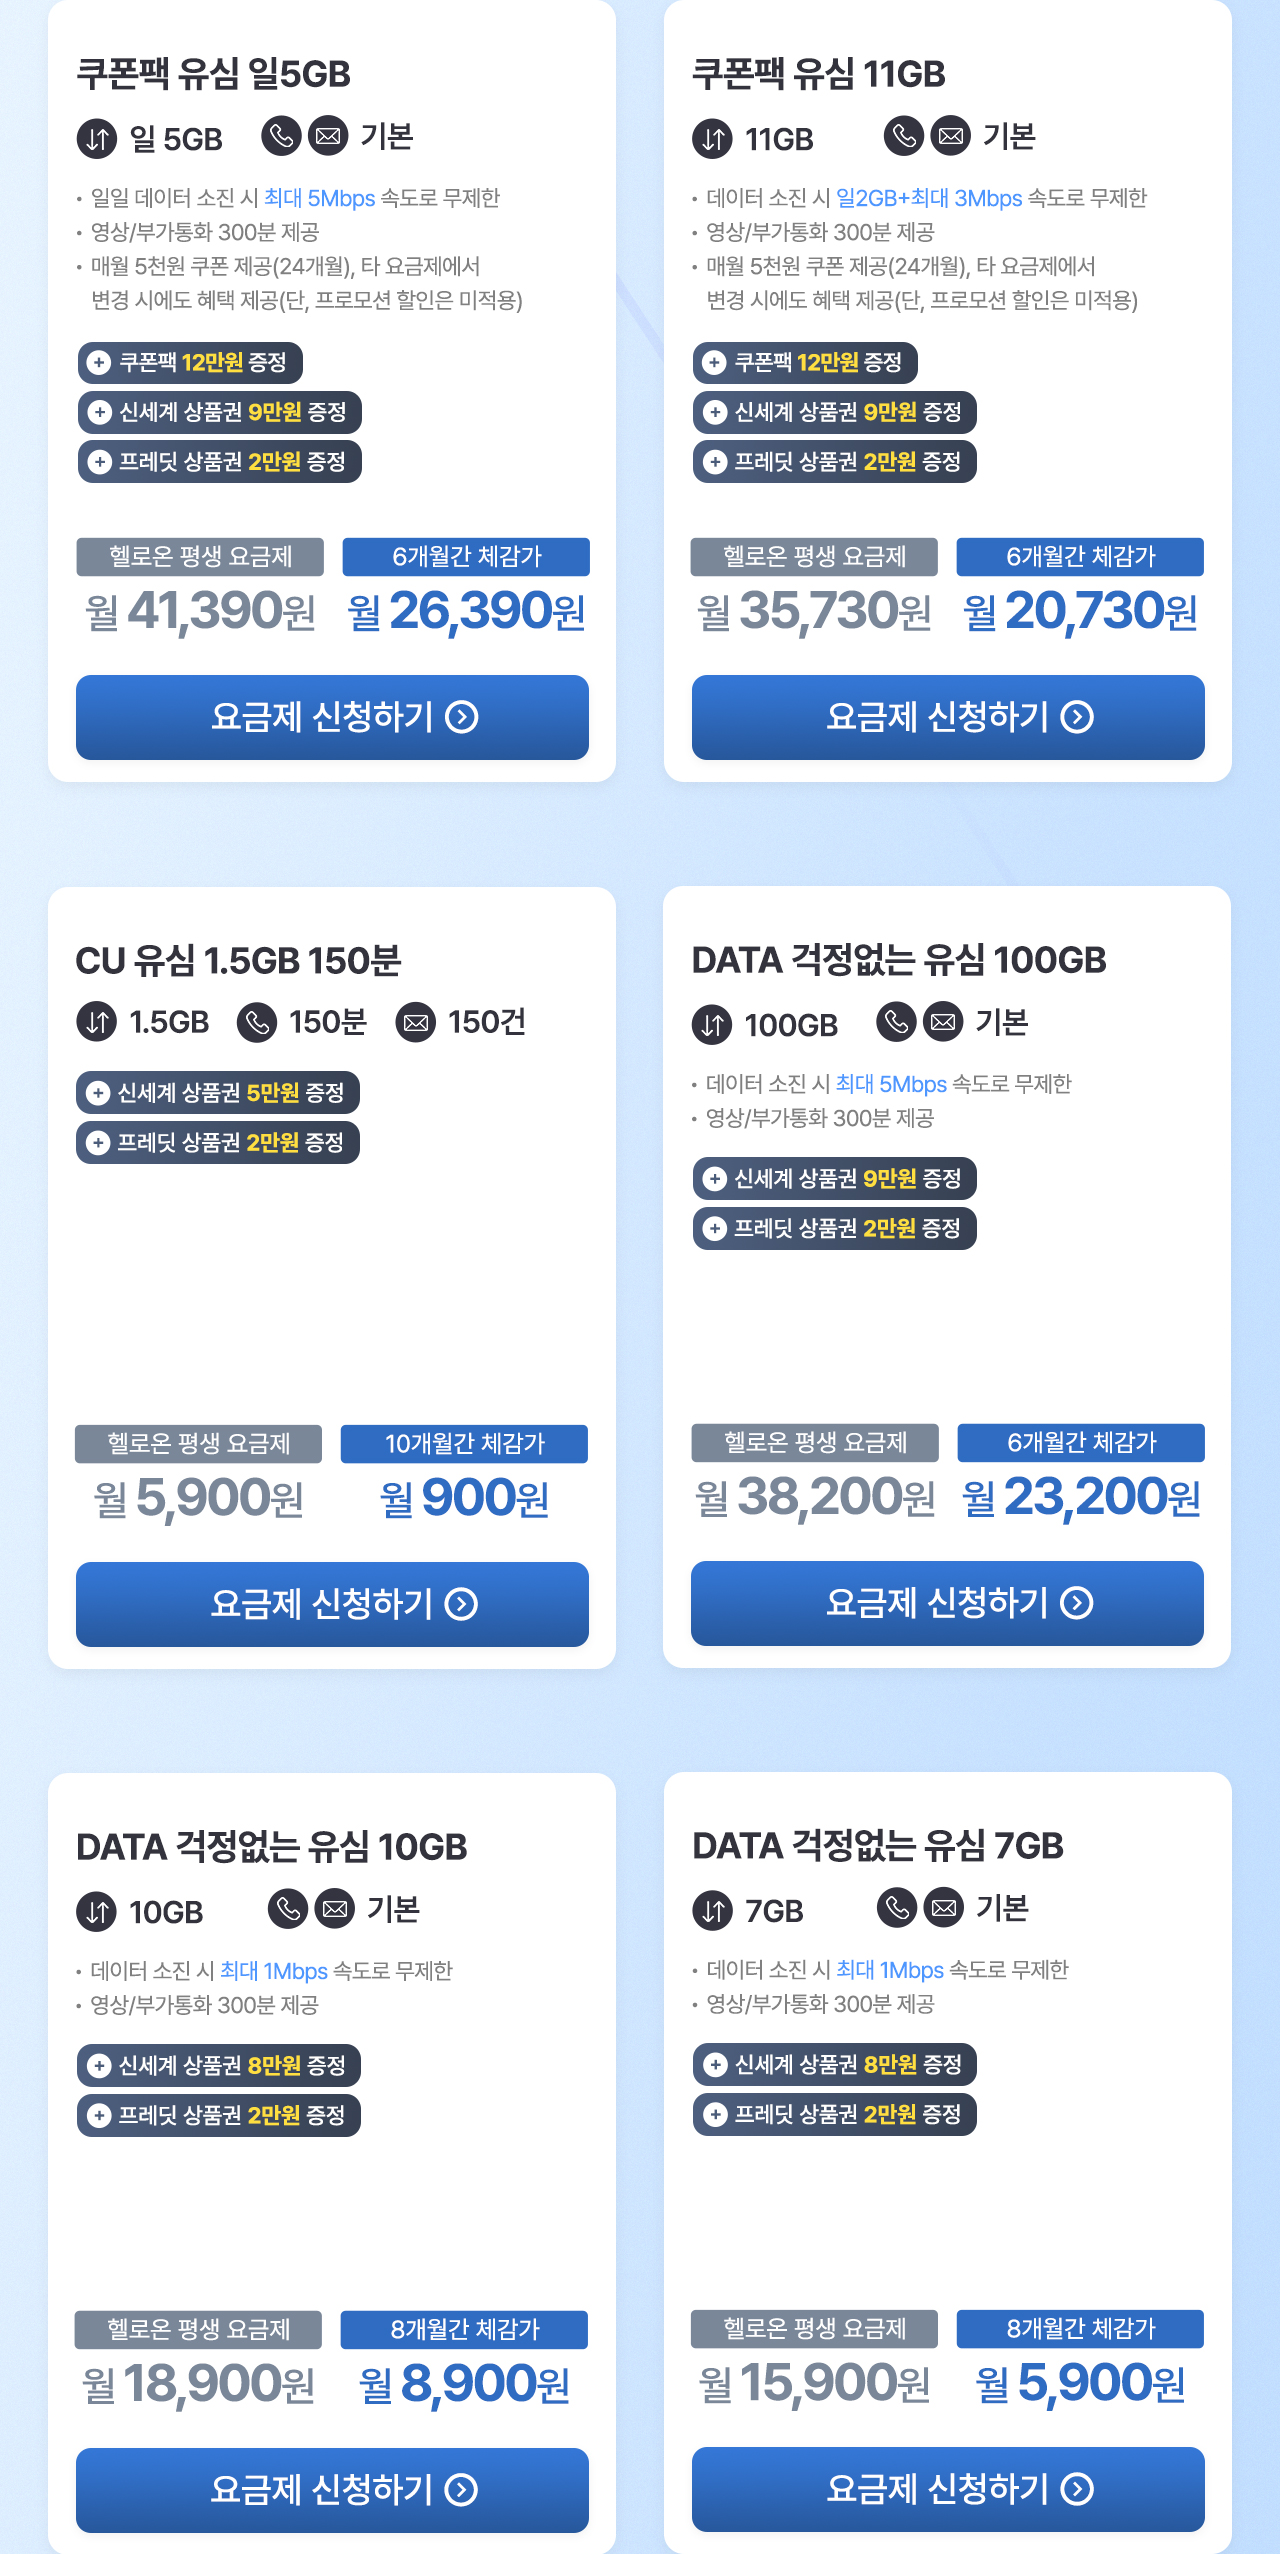Click plus icon on 신세계 상품권 5만원 badge

pos(97,1092)
